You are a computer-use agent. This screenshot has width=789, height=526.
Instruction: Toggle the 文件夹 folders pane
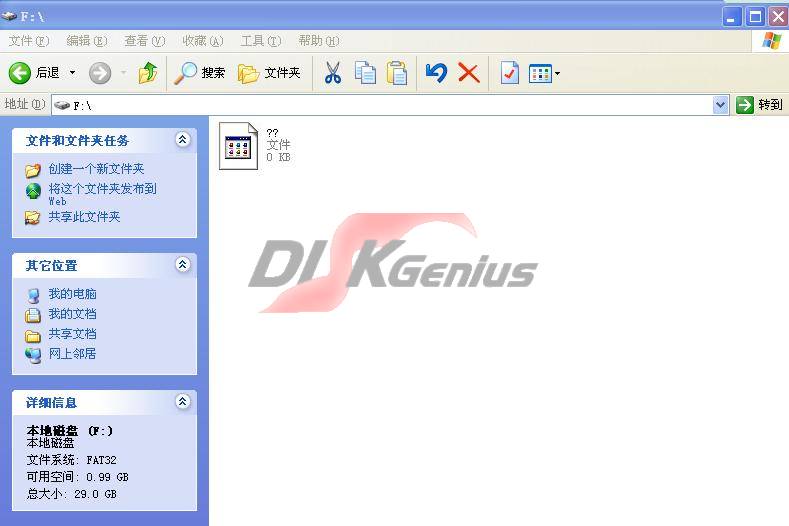269,73
